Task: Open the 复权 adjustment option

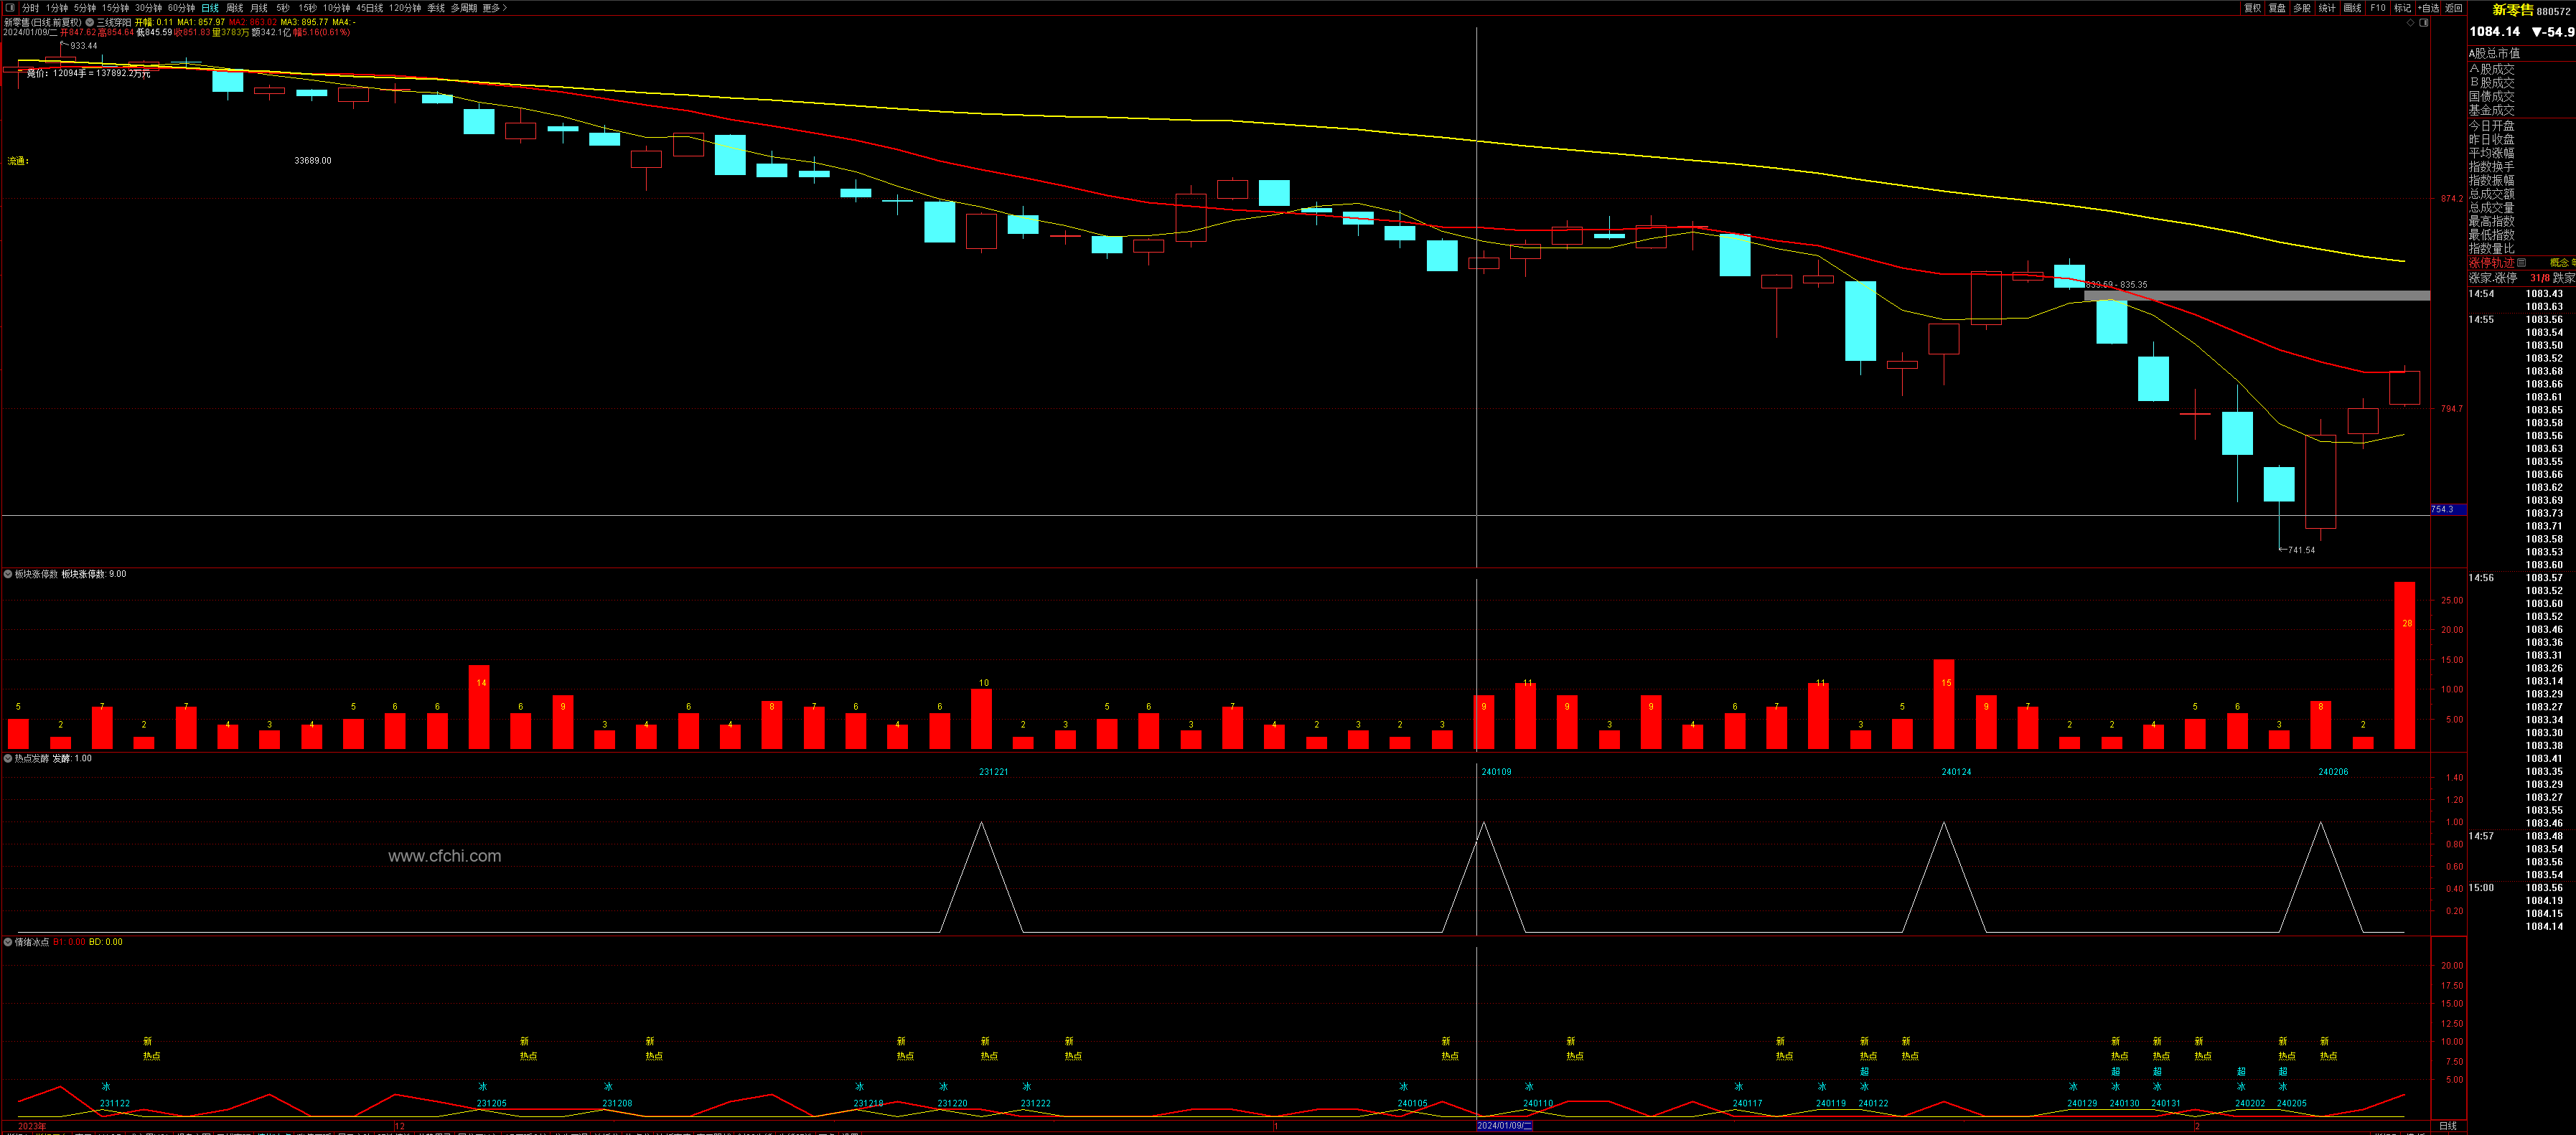Action: [x=2252, y=8]
